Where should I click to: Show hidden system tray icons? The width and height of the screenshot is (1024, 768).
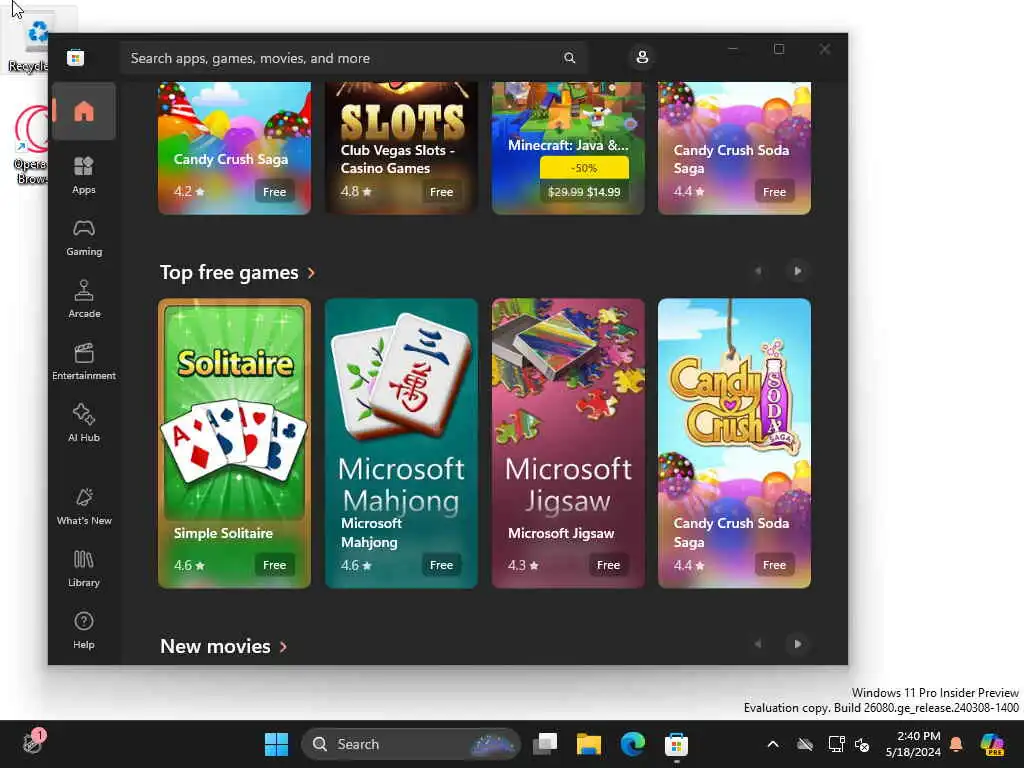click(x=773, y=744)
